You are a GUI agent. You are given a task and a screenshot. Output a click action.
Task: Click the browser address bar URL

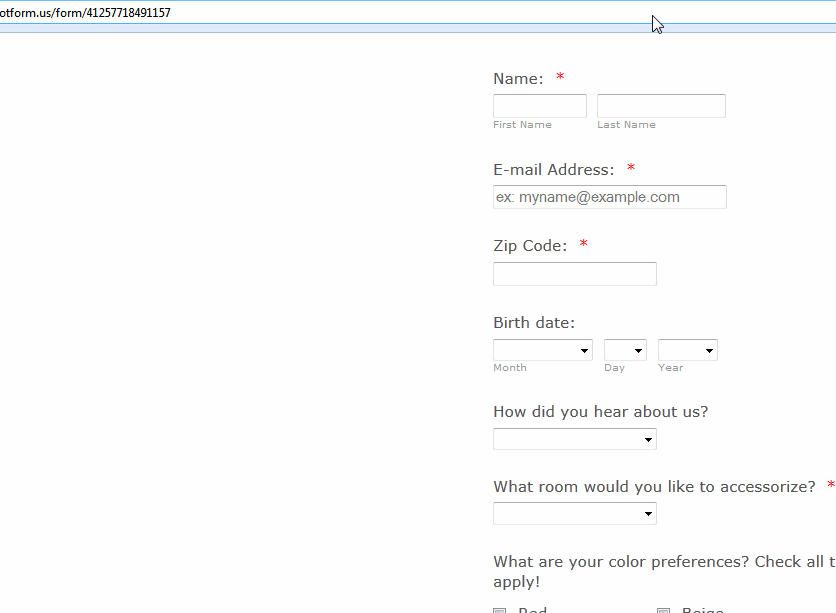pos(87,12)
